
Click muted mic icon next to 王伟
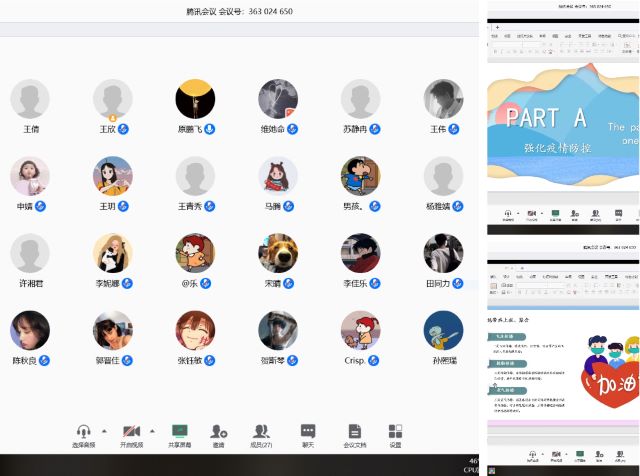point(453,129)
